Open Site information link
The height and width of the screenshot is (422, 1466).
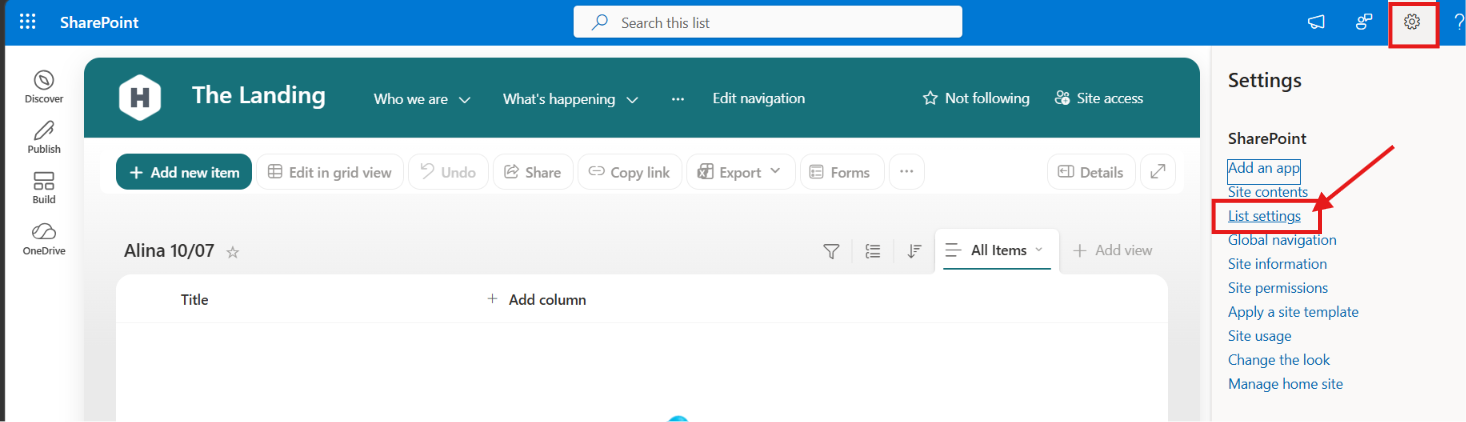pos(1277,264)
